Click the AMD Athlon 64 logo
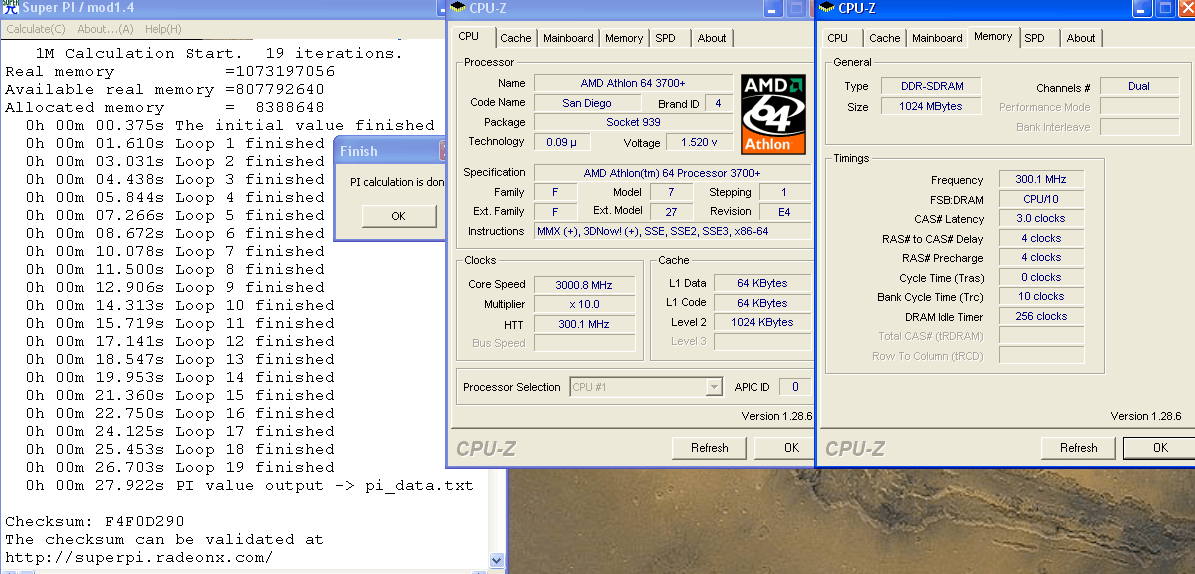The width and height of the screenshot is (1195, 574). pyautogui.click(x=773, y=114)
